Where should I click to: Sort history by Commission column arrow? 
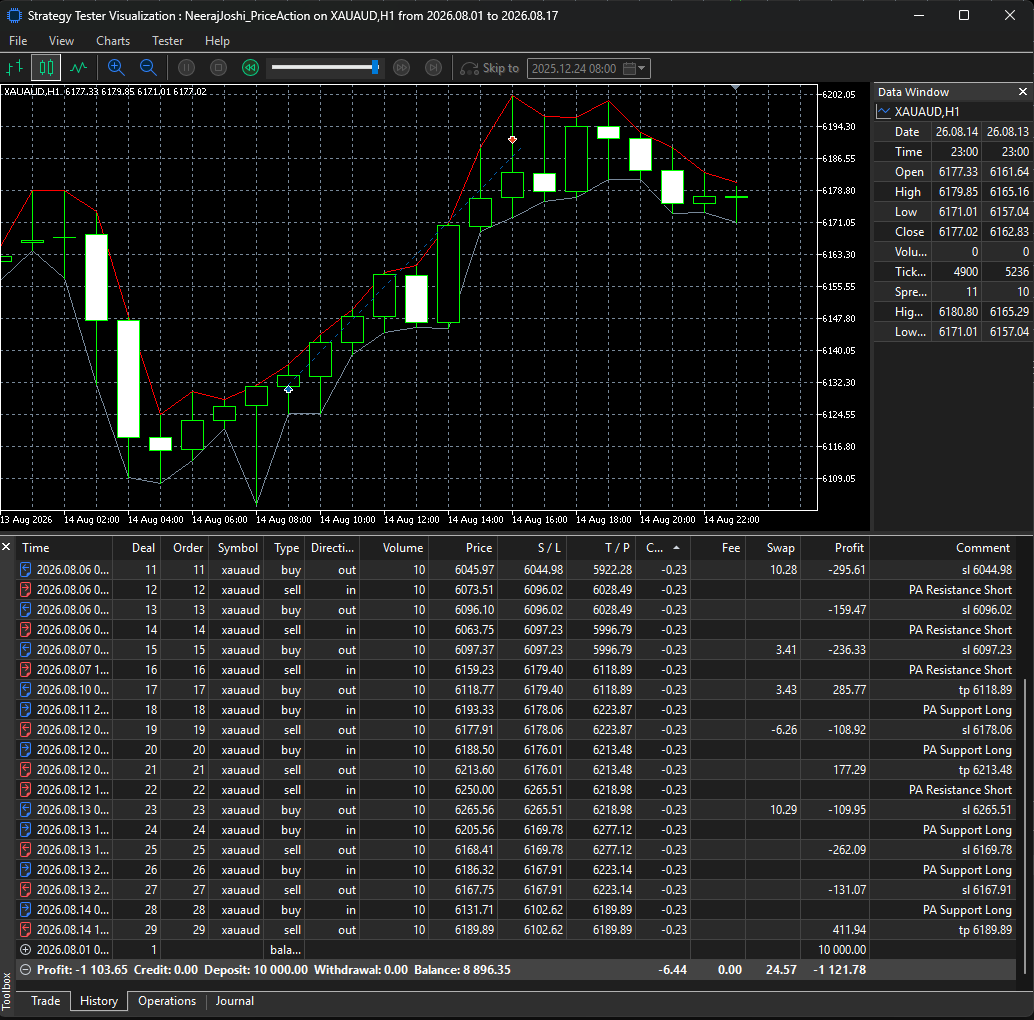(677, 548)
